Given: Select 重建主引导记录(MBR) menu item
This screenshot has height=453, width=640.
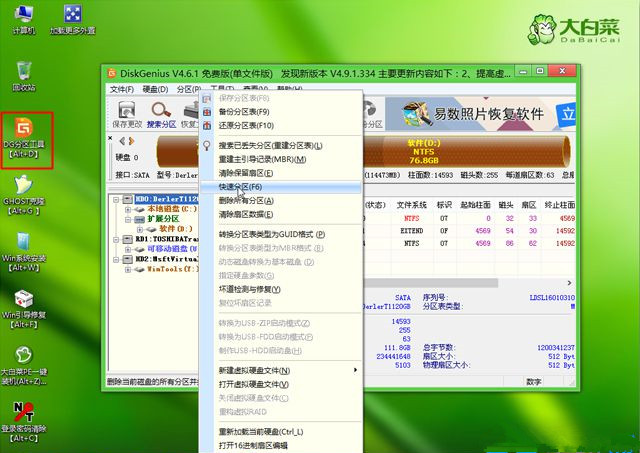Looking at the screenshot, I should (262, 159).
